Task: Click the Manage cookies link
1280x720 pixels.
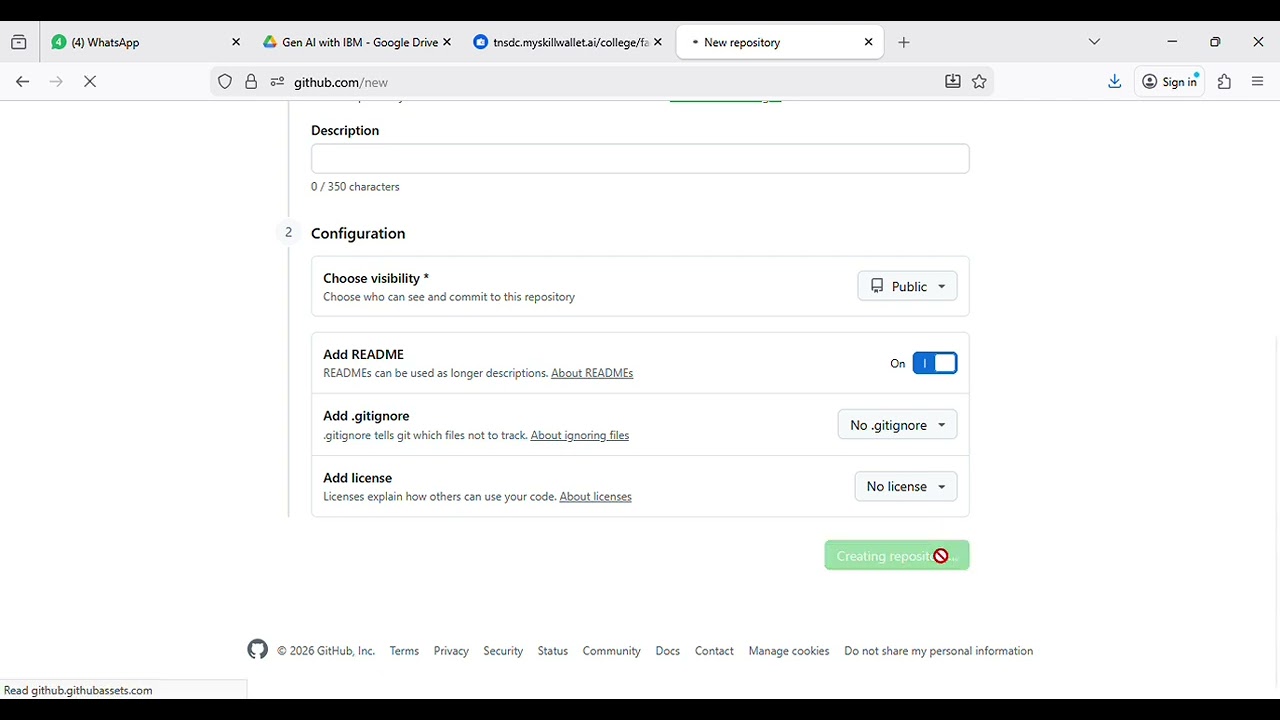Action: tap(789, 651)
